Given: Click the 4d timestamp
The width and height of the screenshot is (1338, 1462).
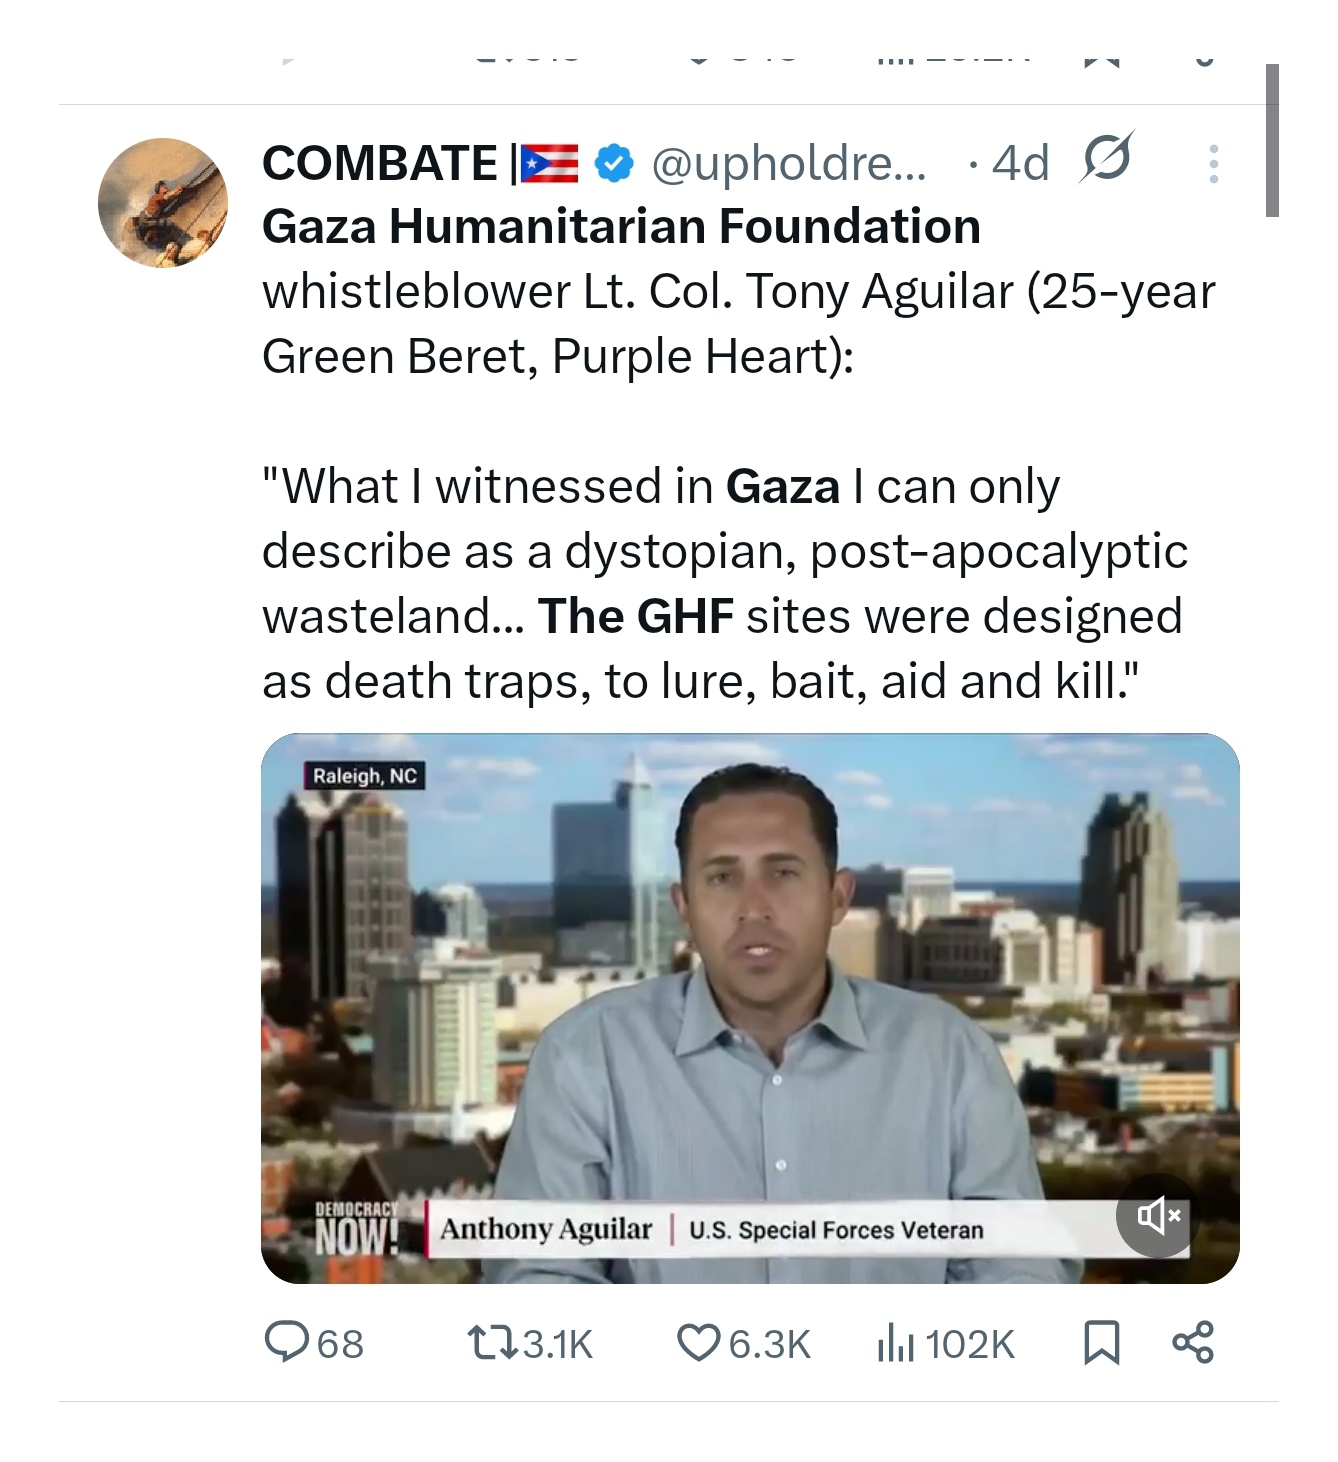Looking at the screenshot, I should (x=1021, y=163).
